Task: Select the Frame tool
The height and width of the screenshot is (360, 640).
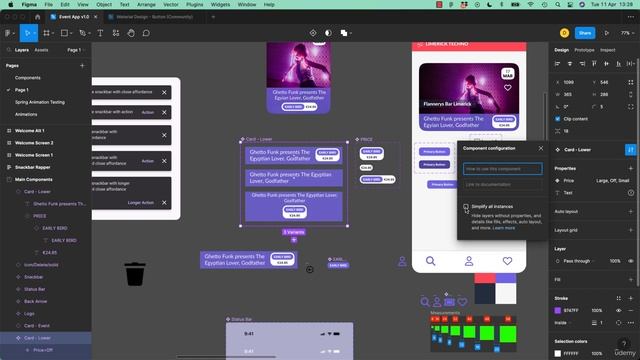Action: click(46, 33)
